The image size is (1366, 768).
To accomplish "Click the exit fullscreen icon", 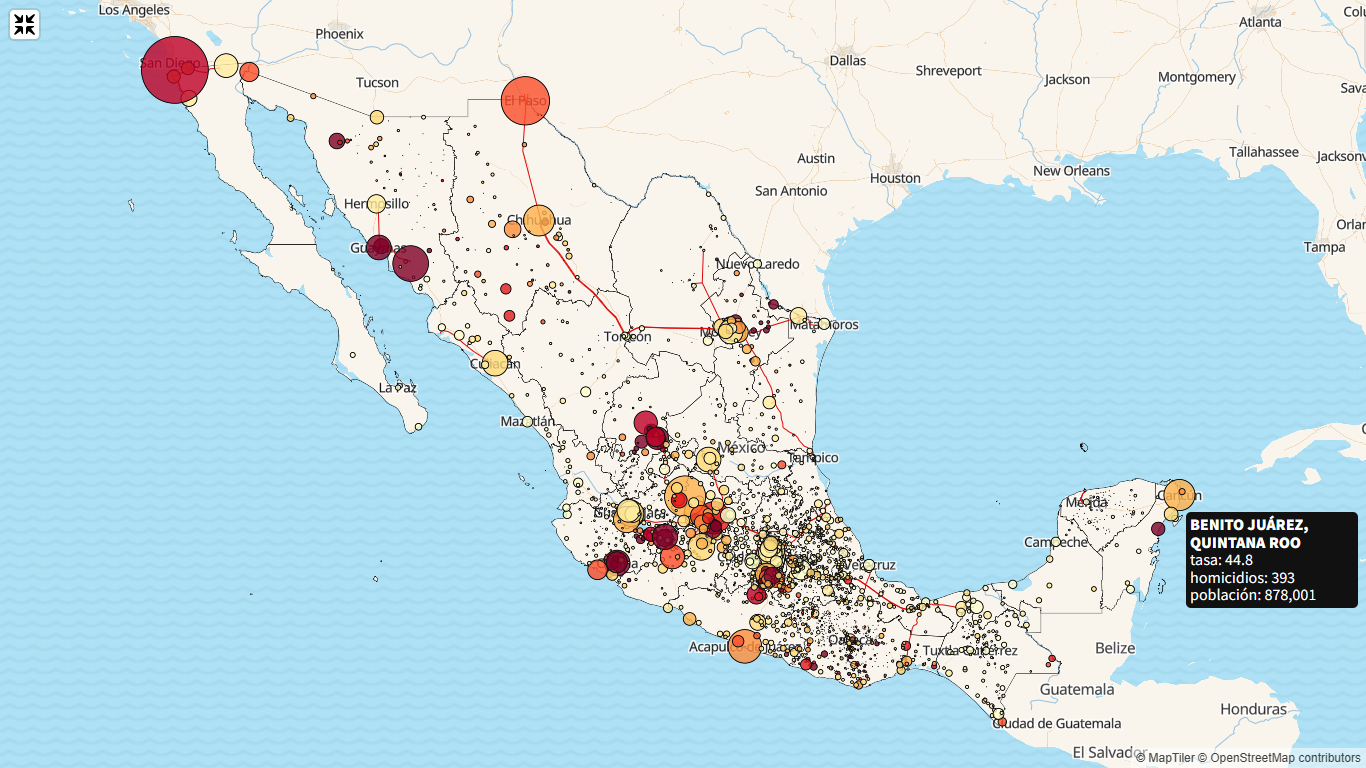I will [25, 25].
